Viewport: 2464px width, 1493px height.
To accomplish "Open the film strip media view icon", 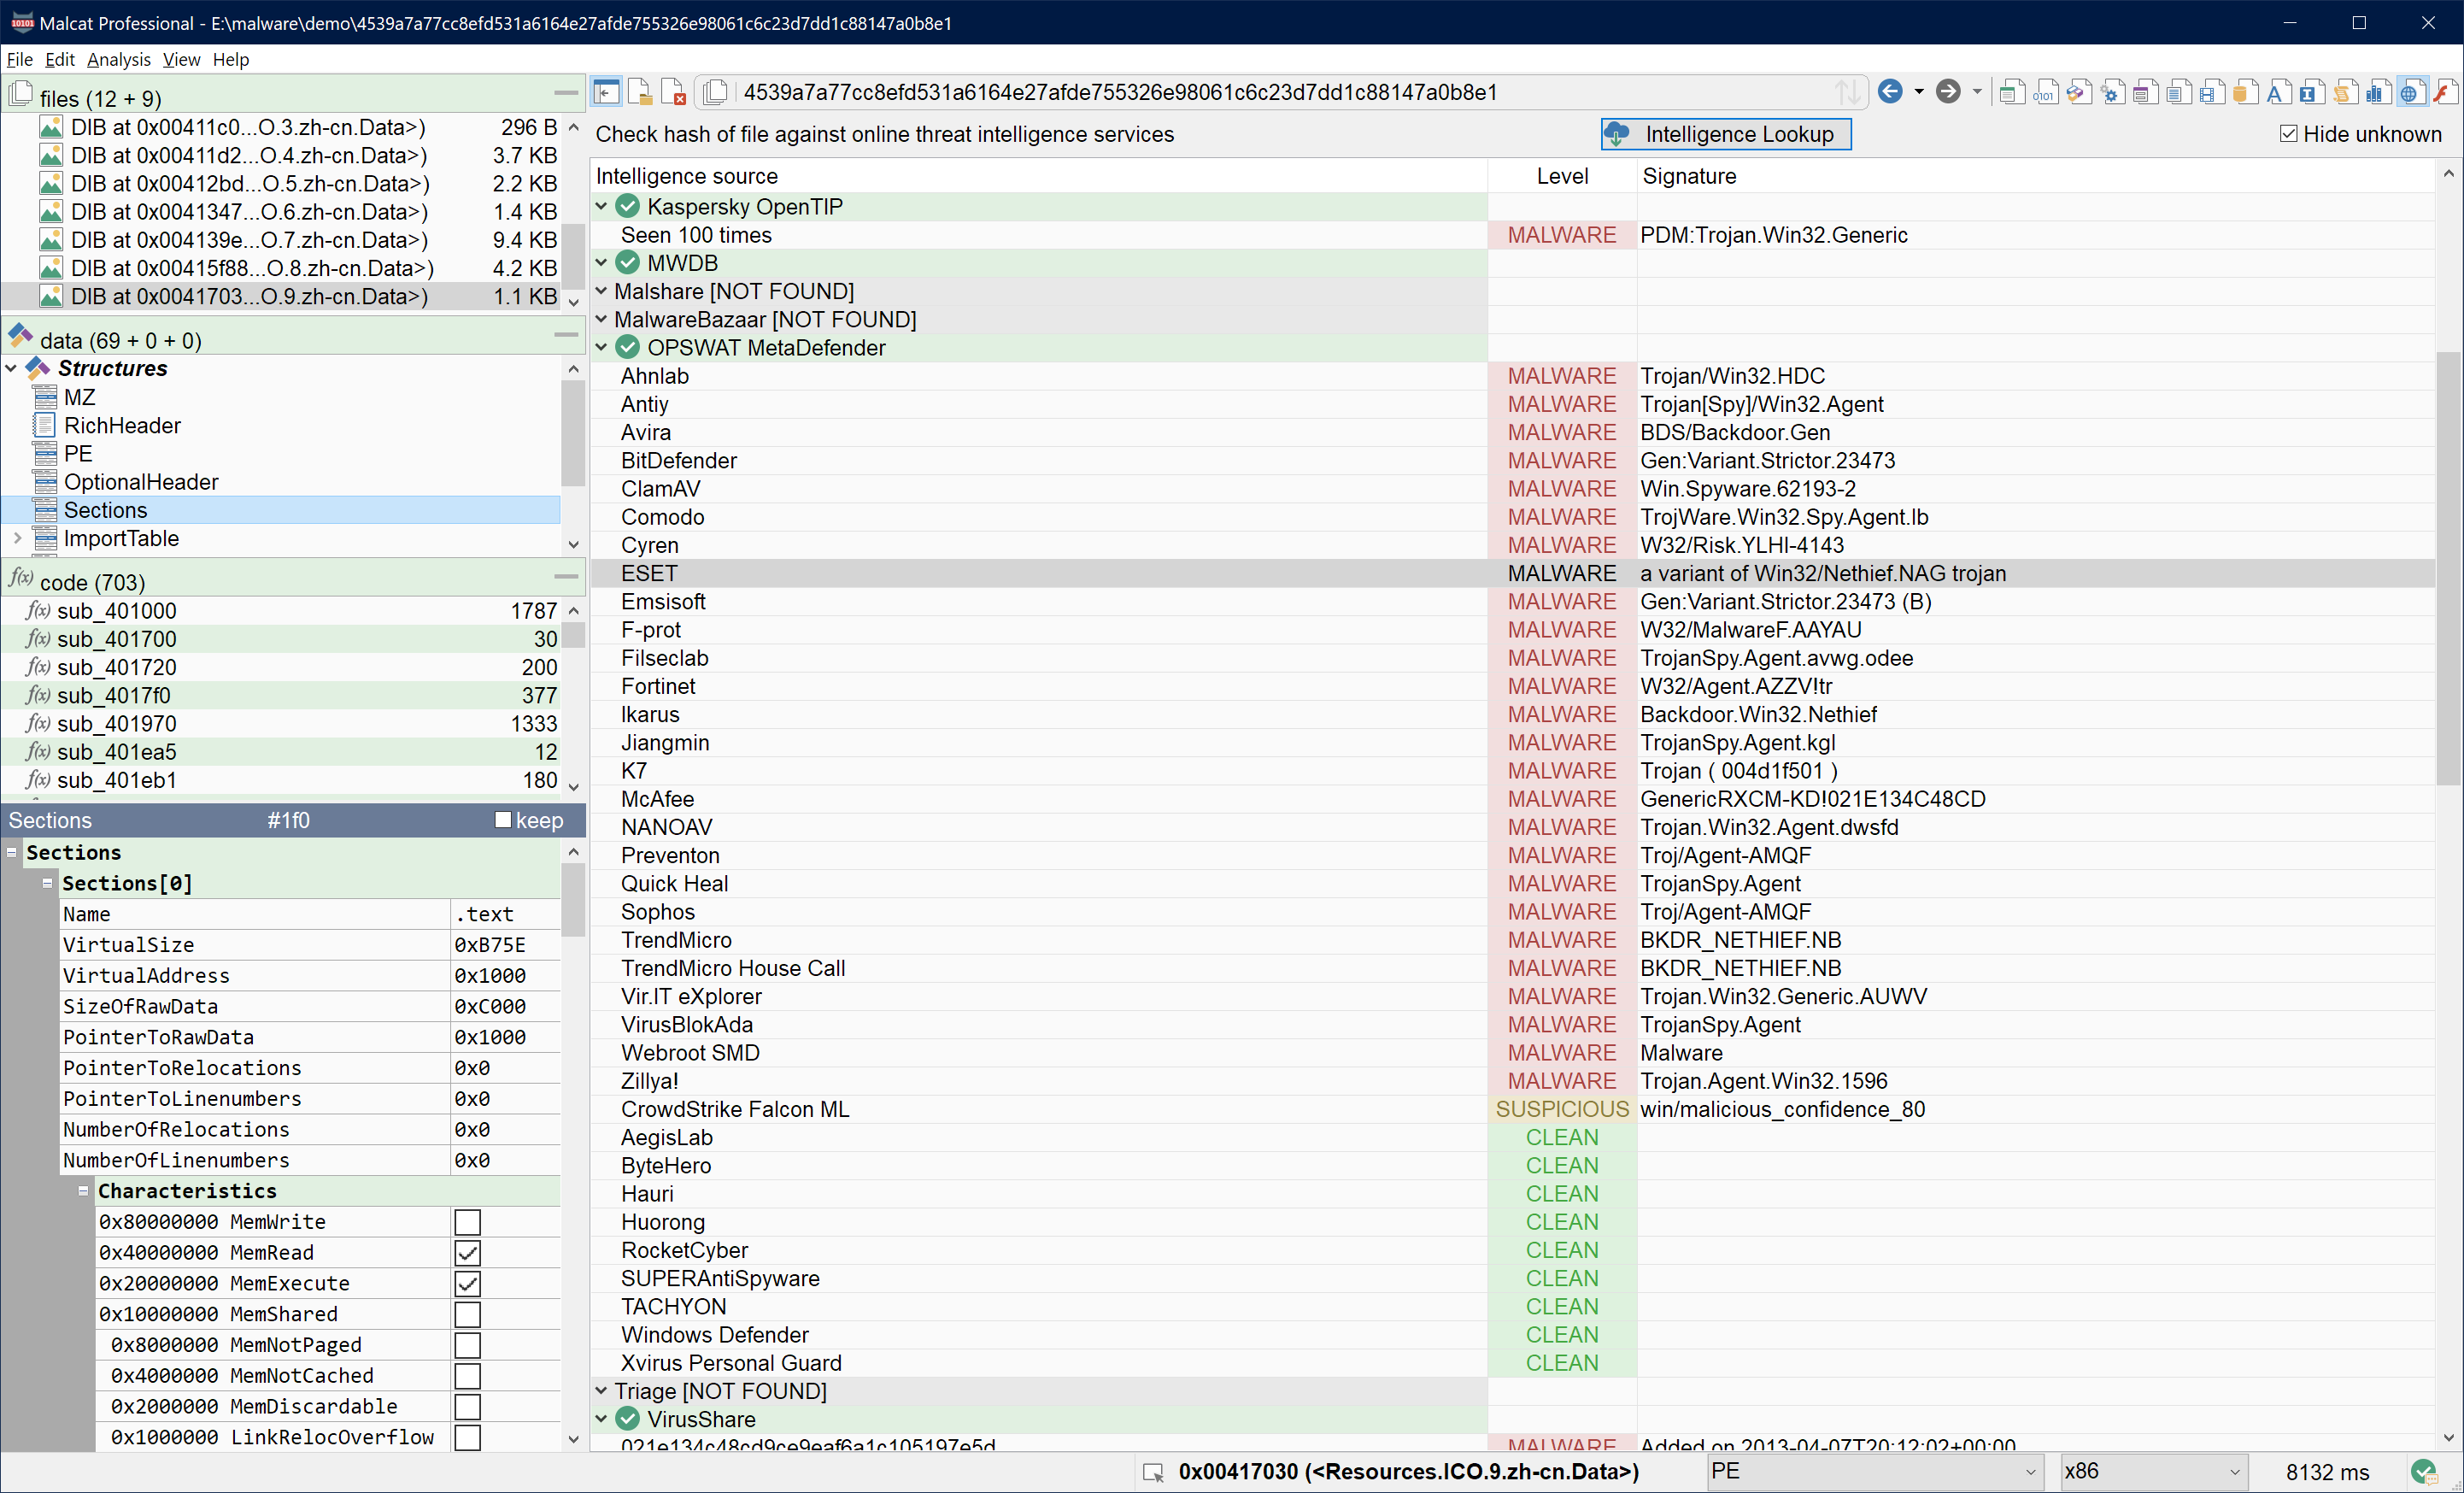I will [x=2211, y=93].
